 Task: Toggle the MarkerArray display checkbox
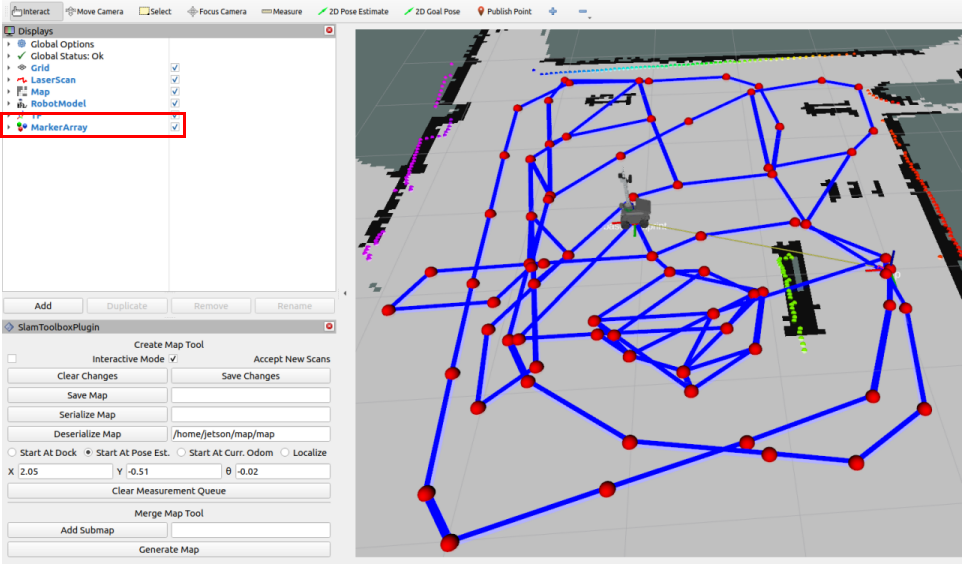point(175,127)
